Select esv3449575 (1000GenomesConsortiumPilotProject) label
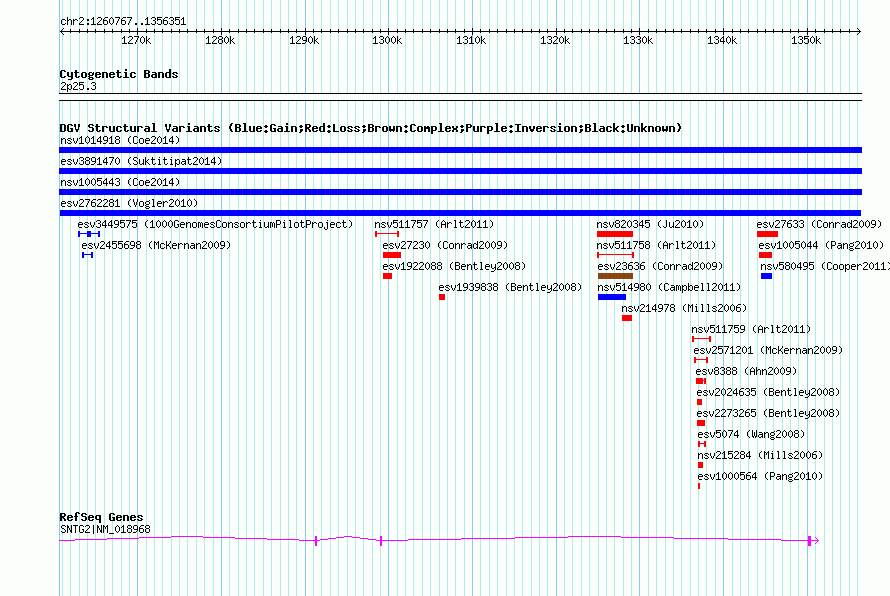Image resolution: width=890 pixels, height=596 pixels. [215, 224]
